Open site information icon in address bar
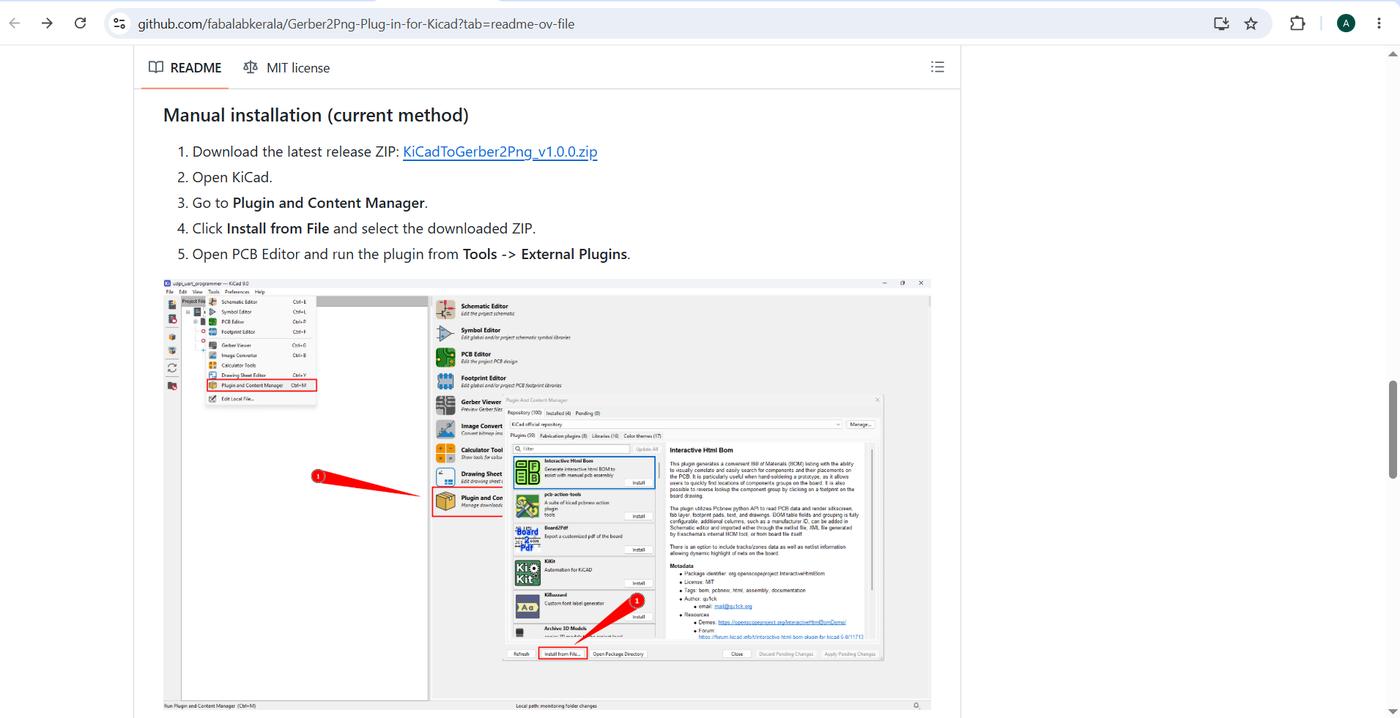This screenshot has width=1400, height=718. pos(119,23)
